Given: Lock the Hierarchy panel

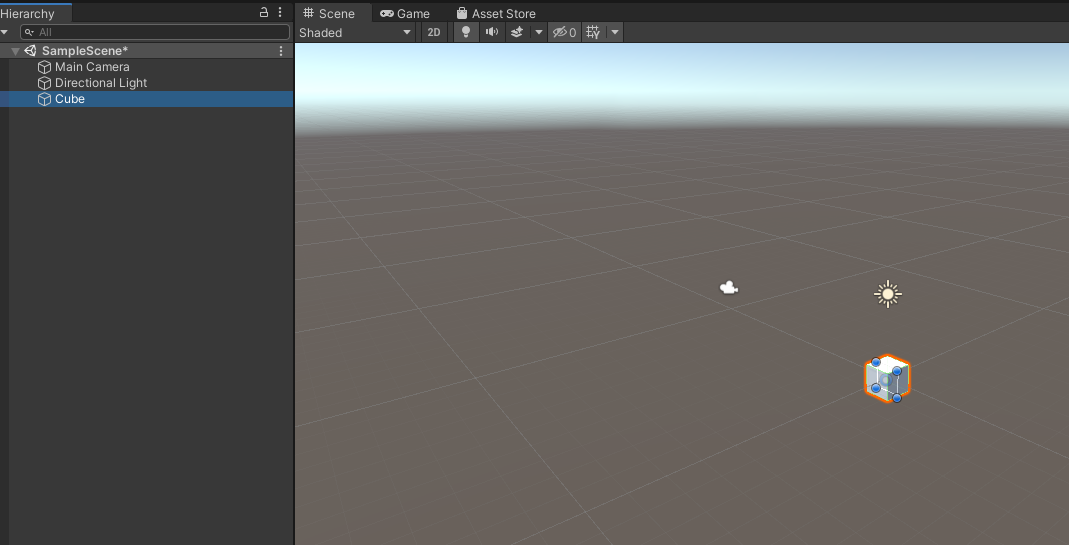Looking at the screenshot, I should (264, 12).
